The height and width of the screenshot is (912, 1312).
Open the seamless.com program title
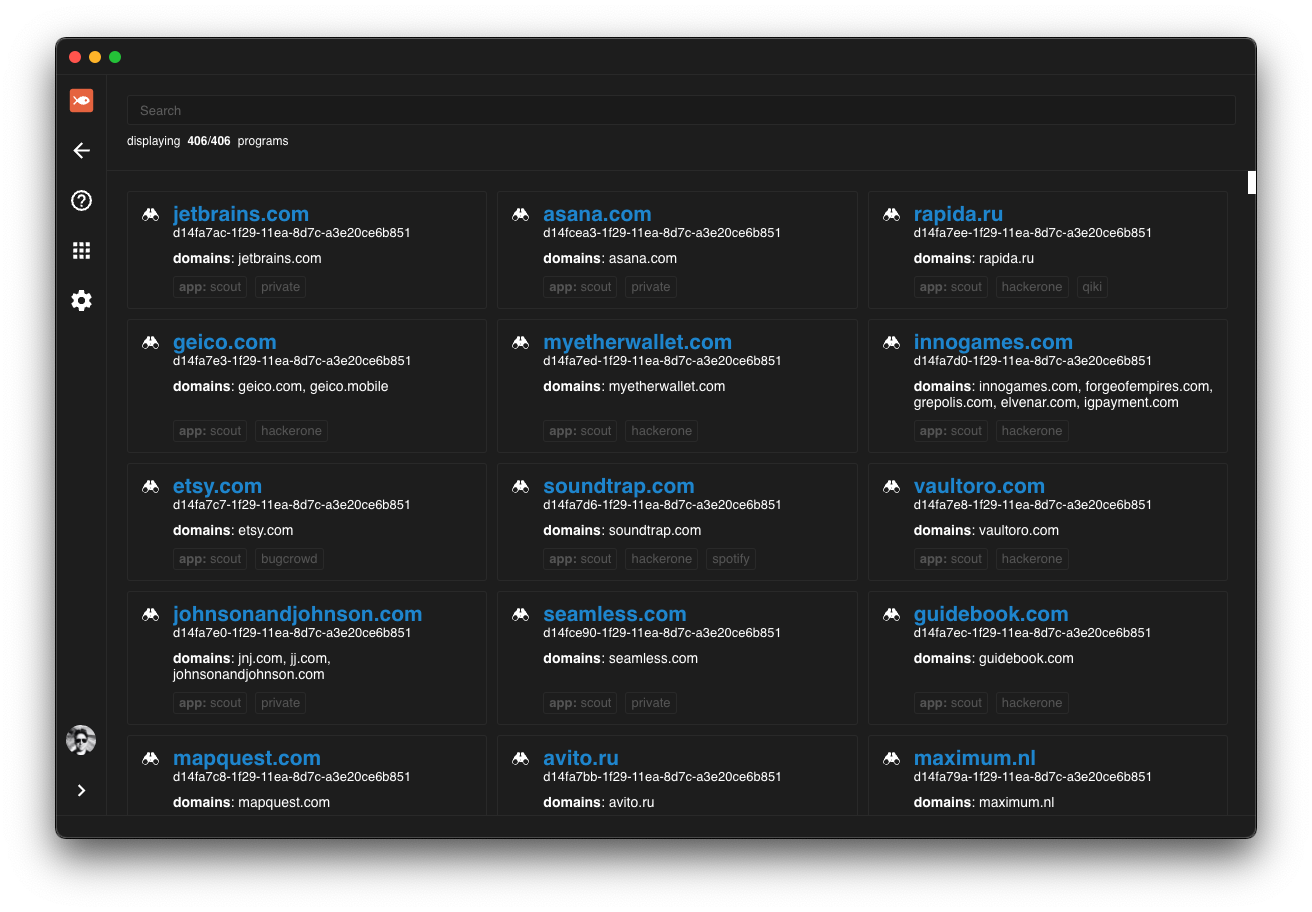614,614
